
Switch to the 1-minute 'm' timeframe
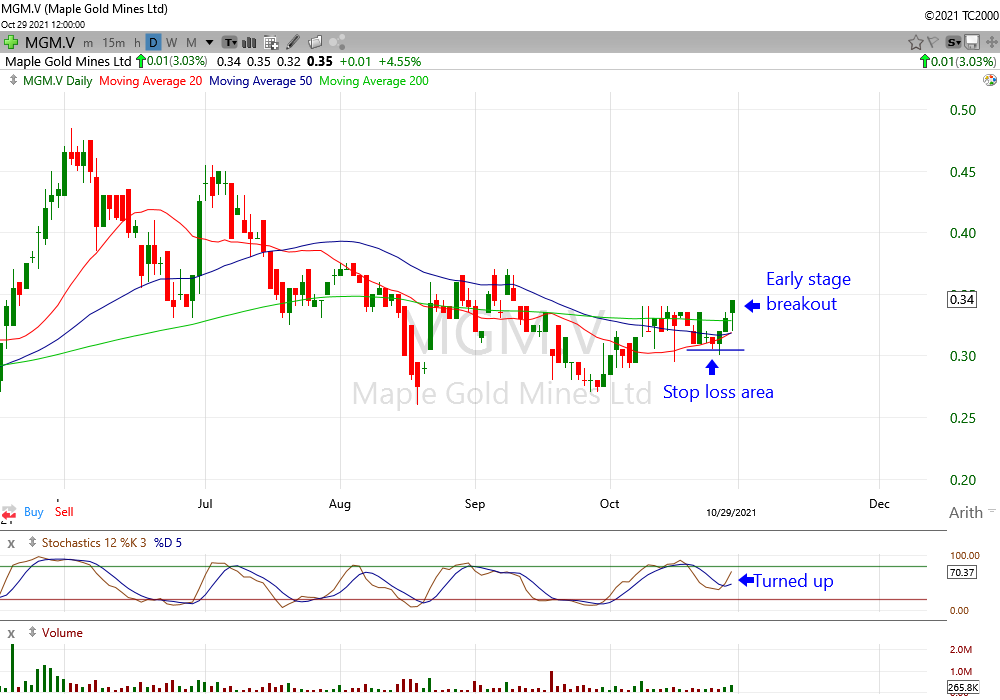click(88, 43)
